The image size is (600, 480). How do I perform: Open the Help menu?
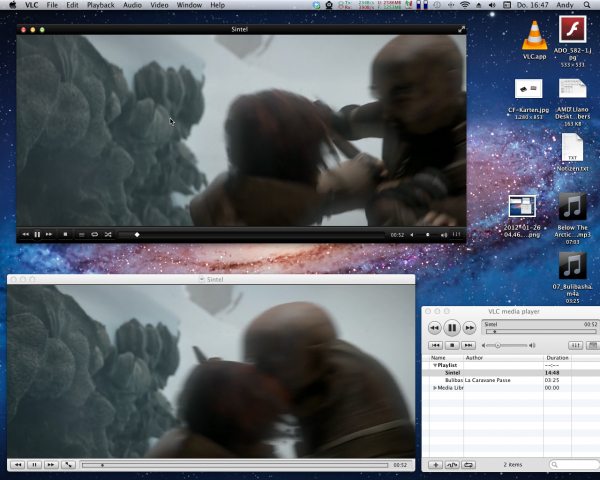pos(218,5)
